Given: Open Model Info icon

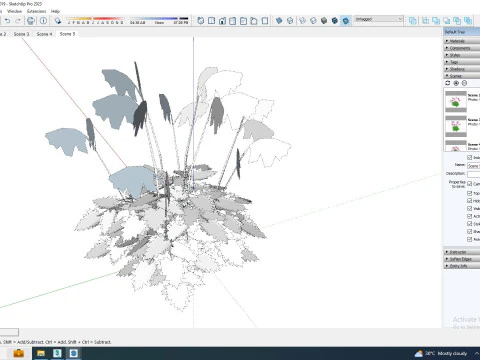Looking at the screenshot, I should click(43, 21).
